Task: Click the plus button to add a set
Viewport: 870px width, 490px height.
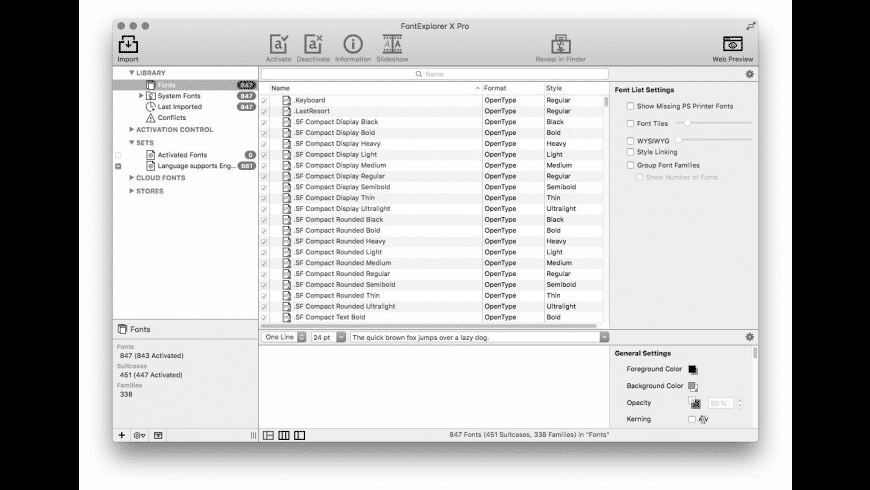Action: (122, 435)
